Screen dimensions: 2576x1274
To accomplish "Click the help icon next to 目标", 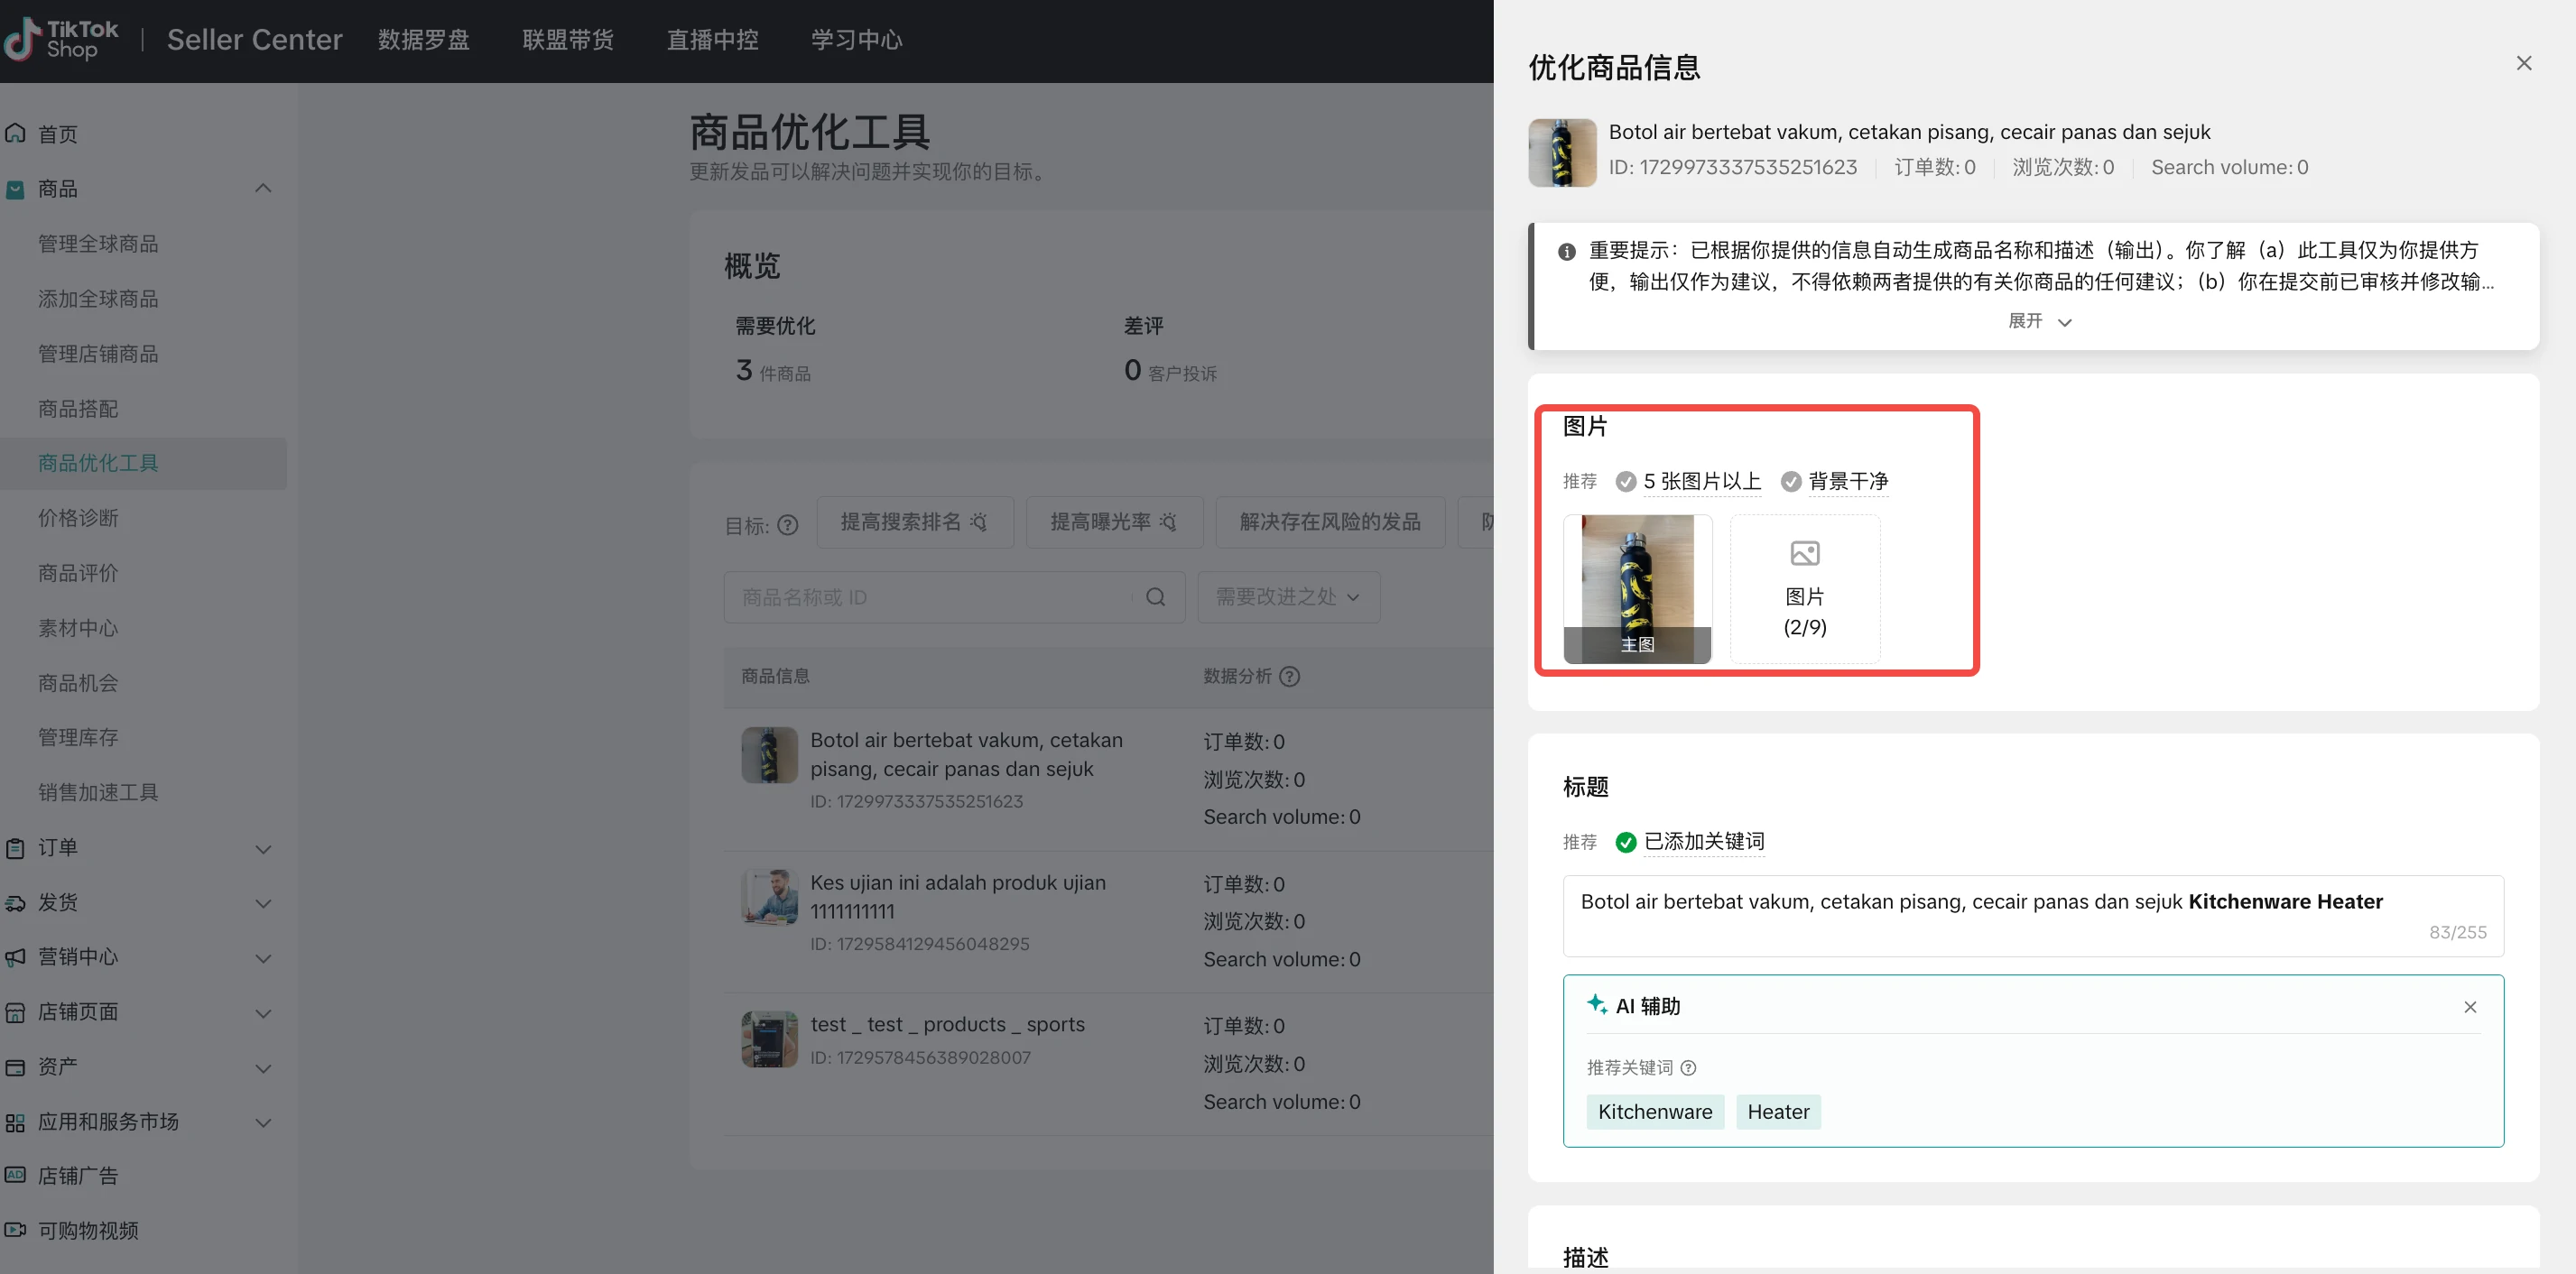I will tap(788, 525).
